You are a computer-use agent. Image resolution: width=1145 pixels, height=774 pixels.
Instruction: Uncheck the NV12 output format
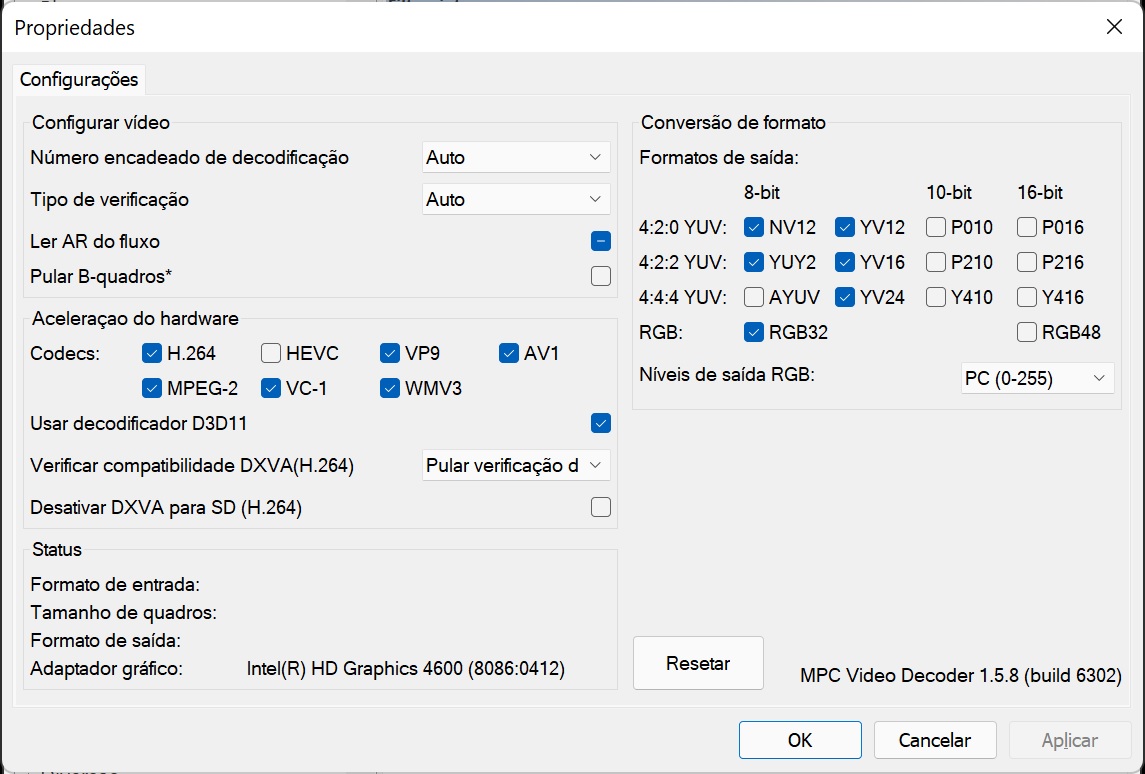pyautogui.click(x=755, y=227)
